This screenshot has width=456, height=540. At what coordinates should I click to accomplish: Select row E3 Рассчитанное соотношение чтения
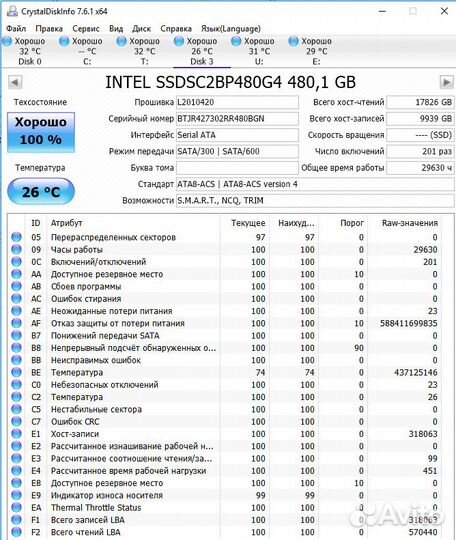click(226, 458)
